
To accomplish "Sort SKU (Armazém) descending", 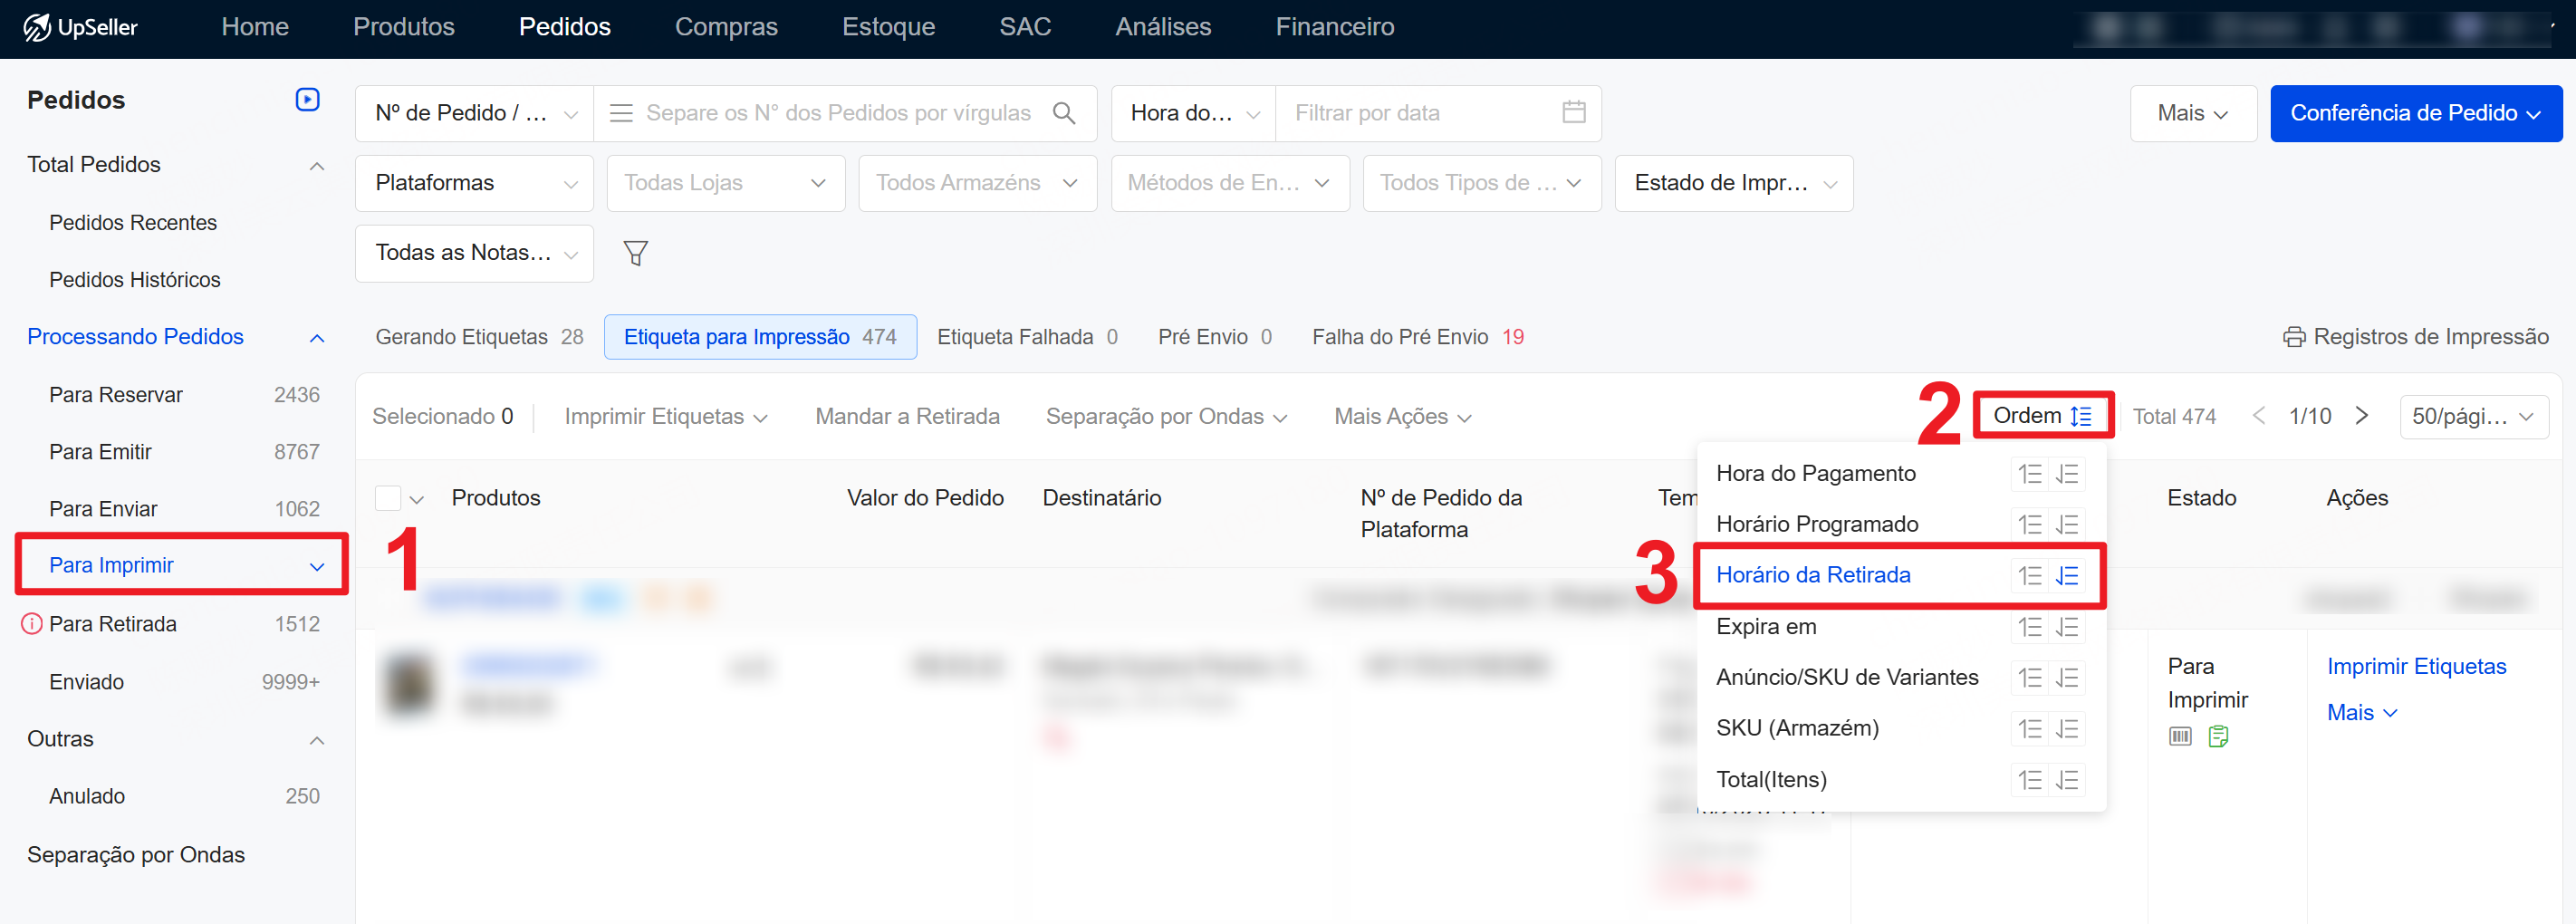I will tap(2067, 729).
